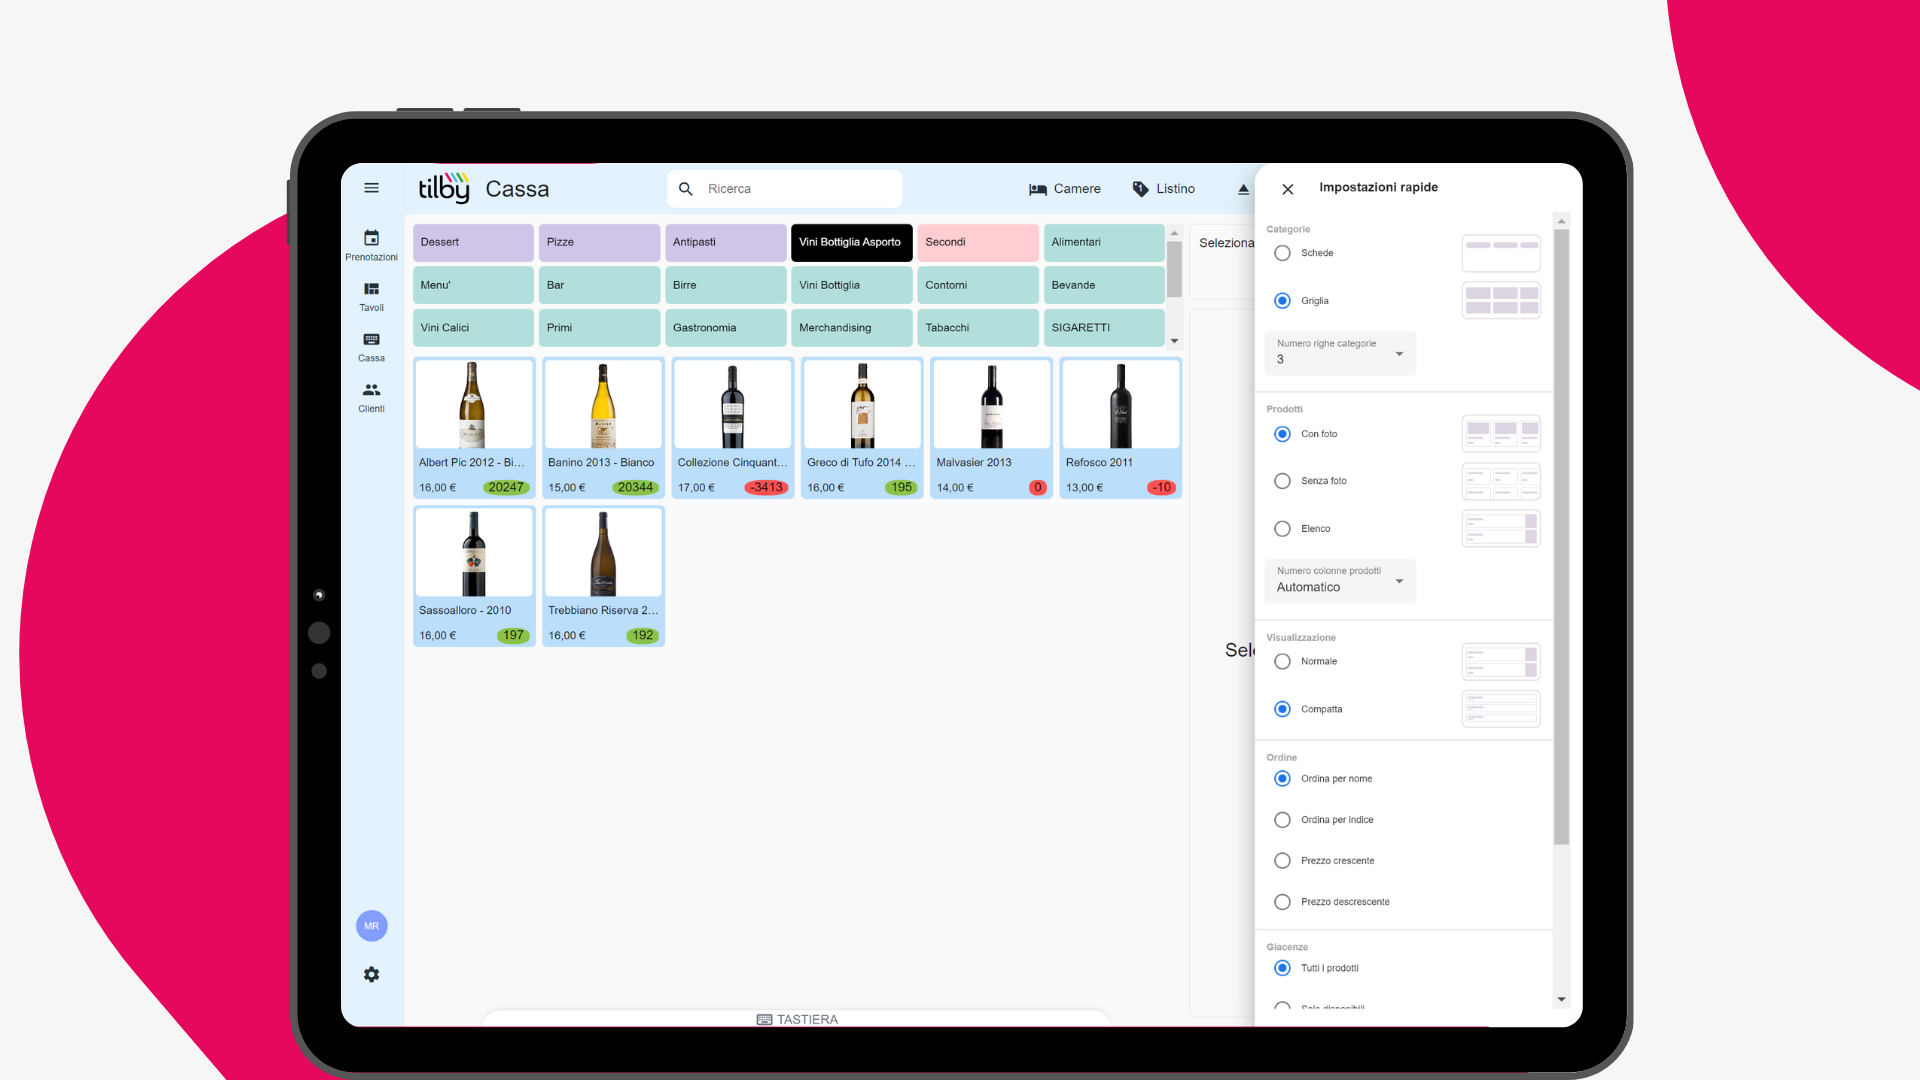This screenshot has height=1080, width=1920.
Task: Select the Menu' category
Action: 473,285
